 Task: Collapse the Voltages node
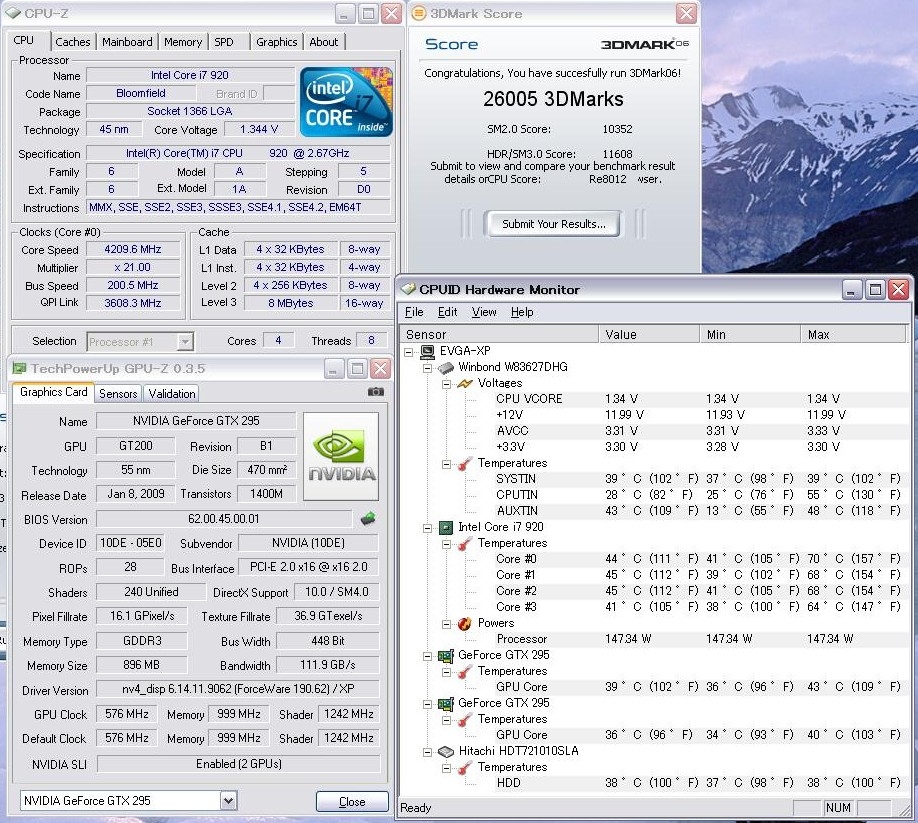(446, 384)
